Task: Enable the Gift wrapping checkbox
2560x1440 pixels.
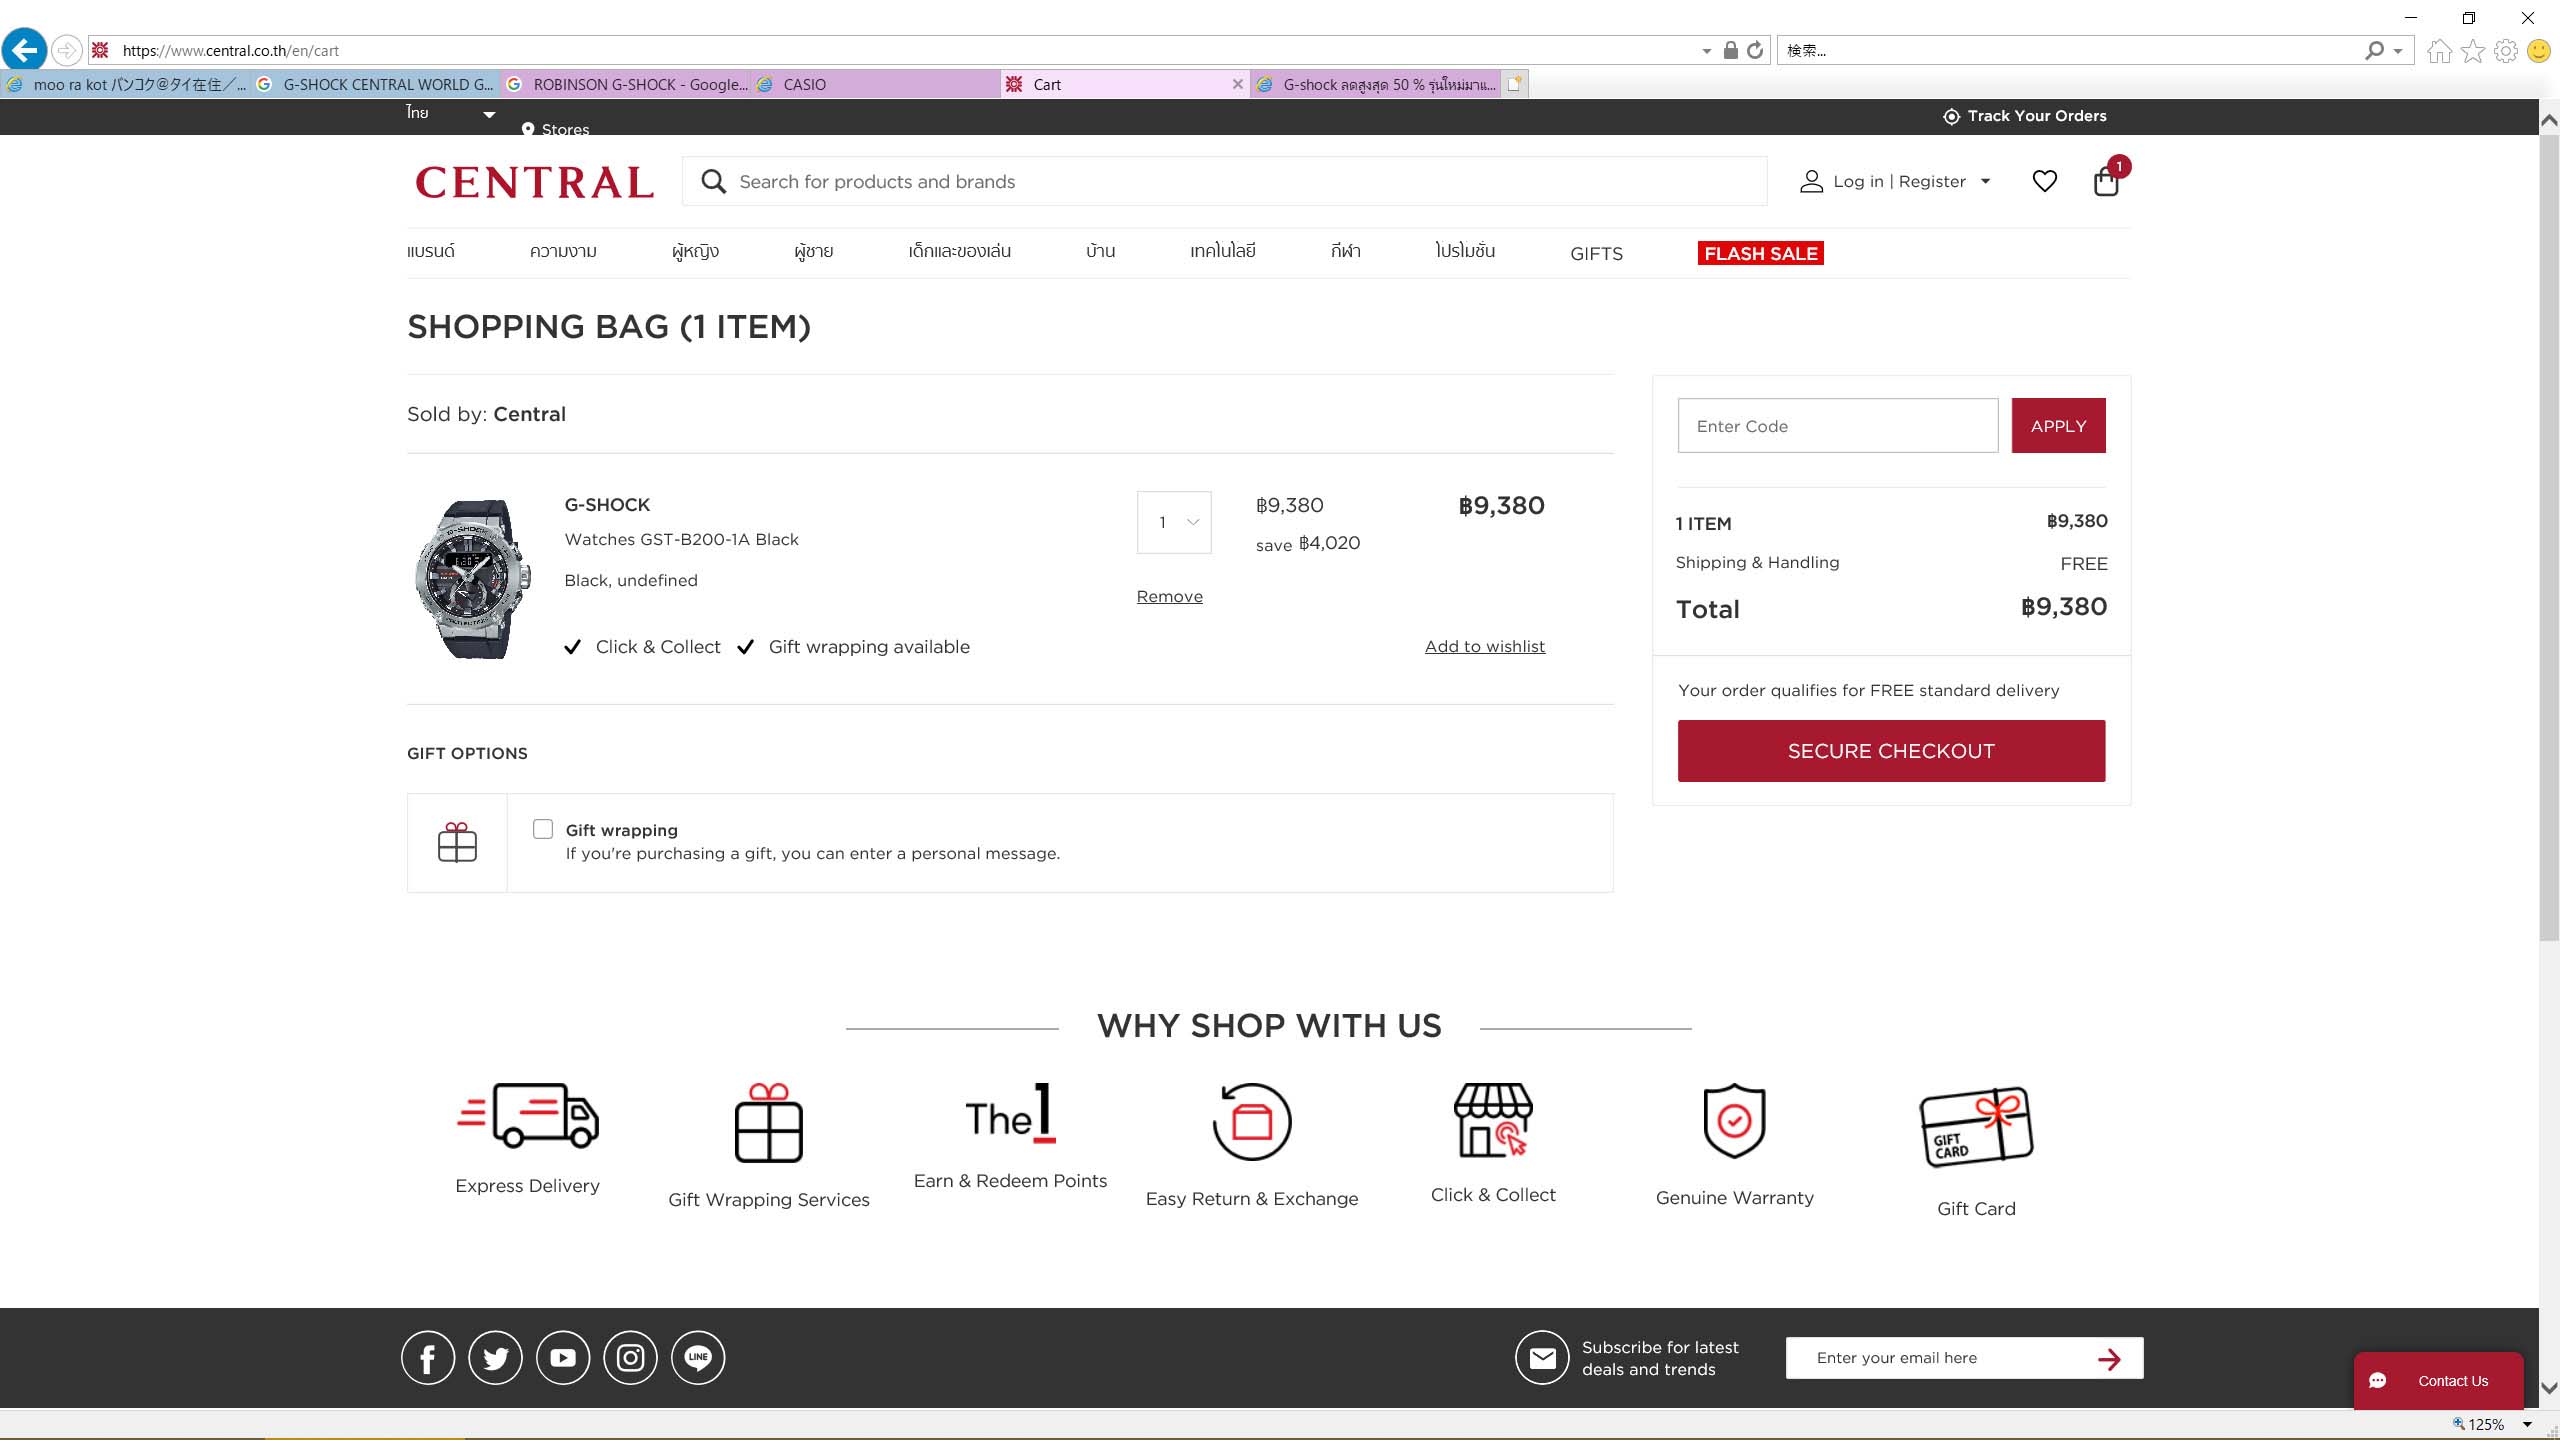Action: pos(543,829)
